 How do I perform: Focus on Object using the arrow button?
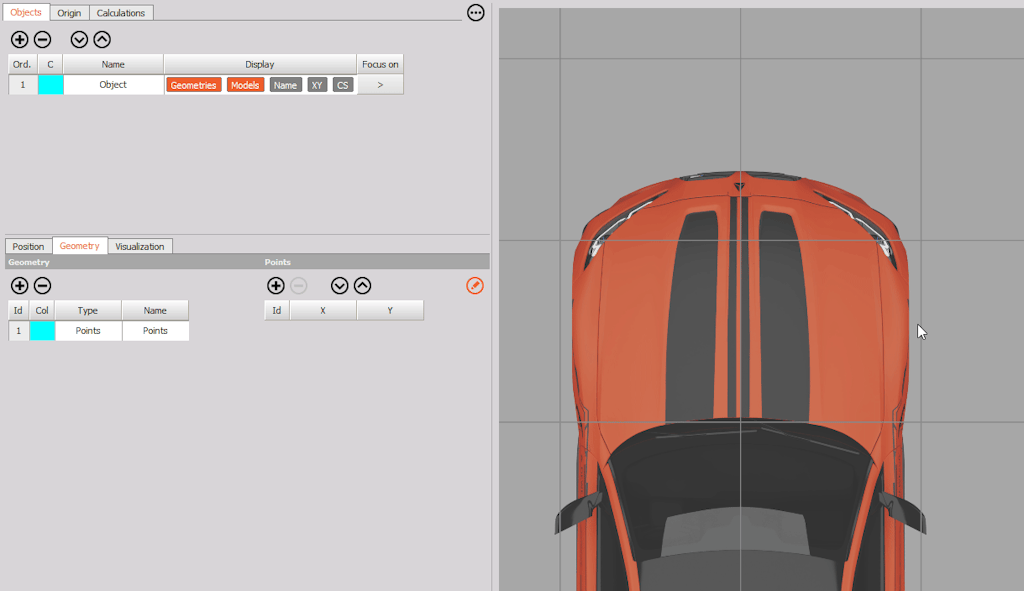pos(380,85)
